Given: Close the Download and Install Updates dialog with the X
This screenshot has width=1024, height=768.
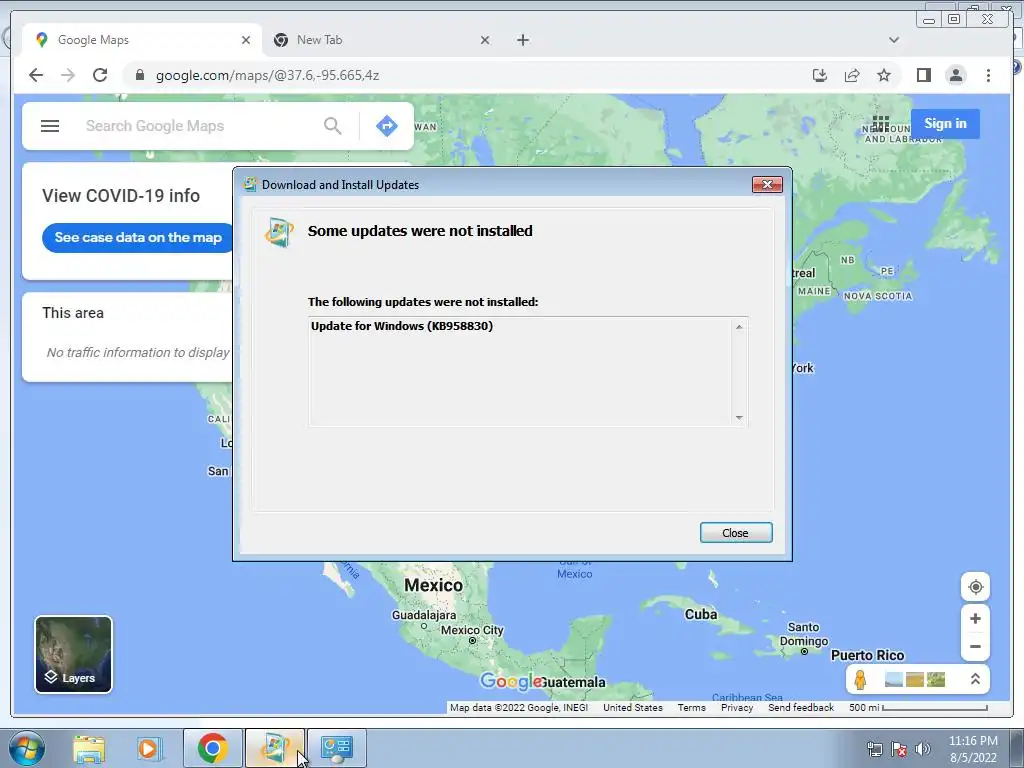Looking at the screenshot, I should pyautogui.click(x=767, y=185).
